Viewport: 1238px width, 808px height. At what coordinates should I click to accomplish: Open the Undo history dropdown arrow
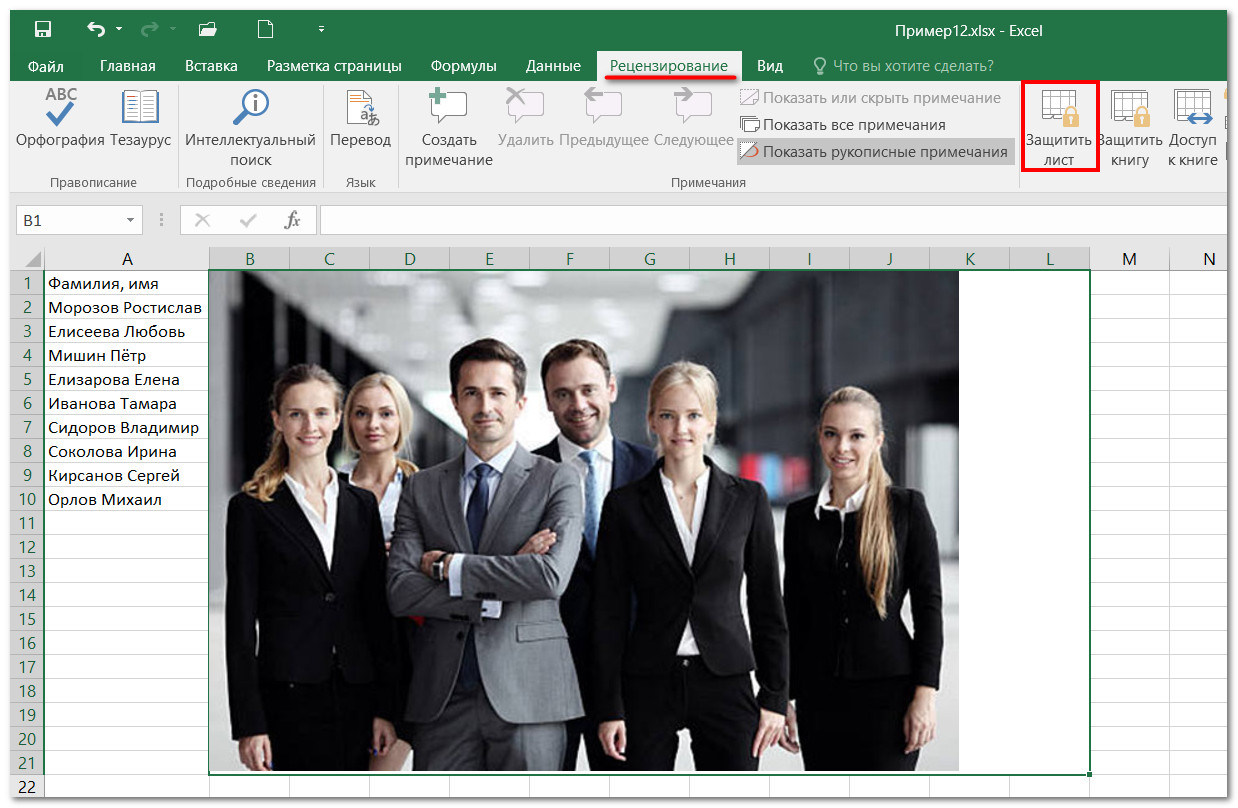pyautogui.click(x=119, y=29)
